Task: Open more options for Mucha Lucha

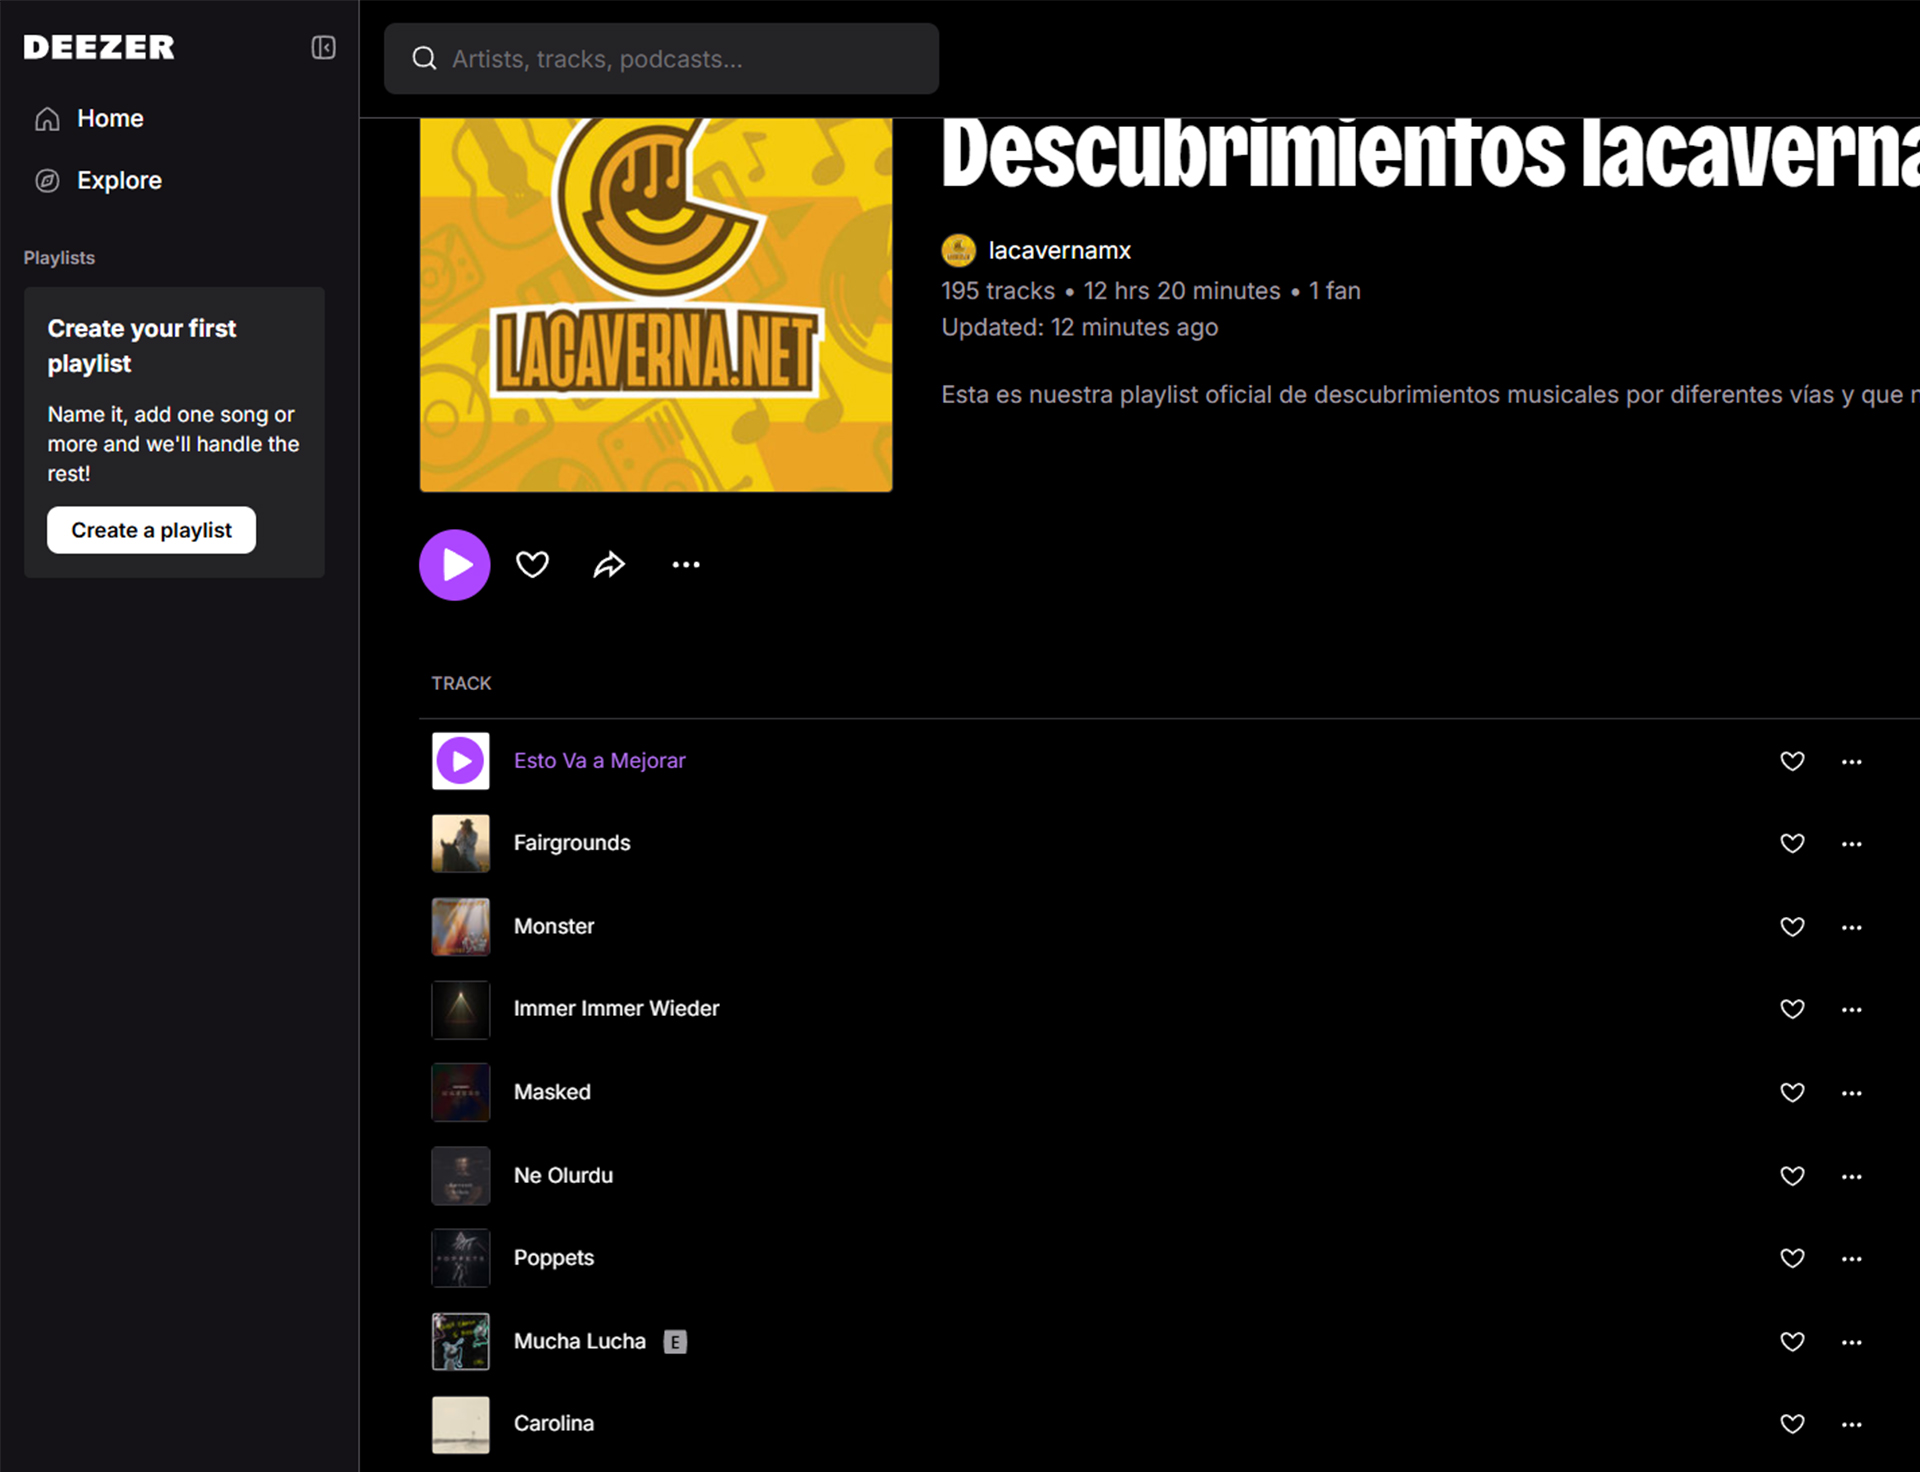Action: point(1852,1342)
